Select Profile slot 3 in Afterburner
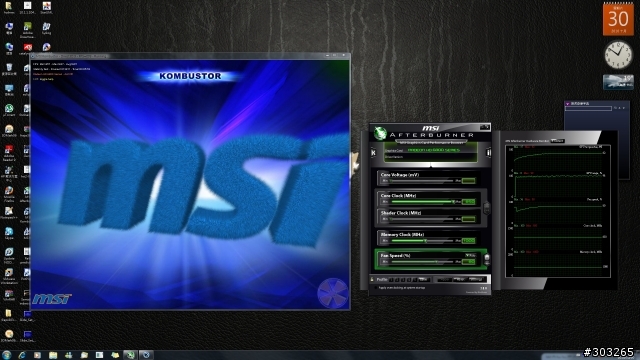Screen dimensions: 640x360 403,280
